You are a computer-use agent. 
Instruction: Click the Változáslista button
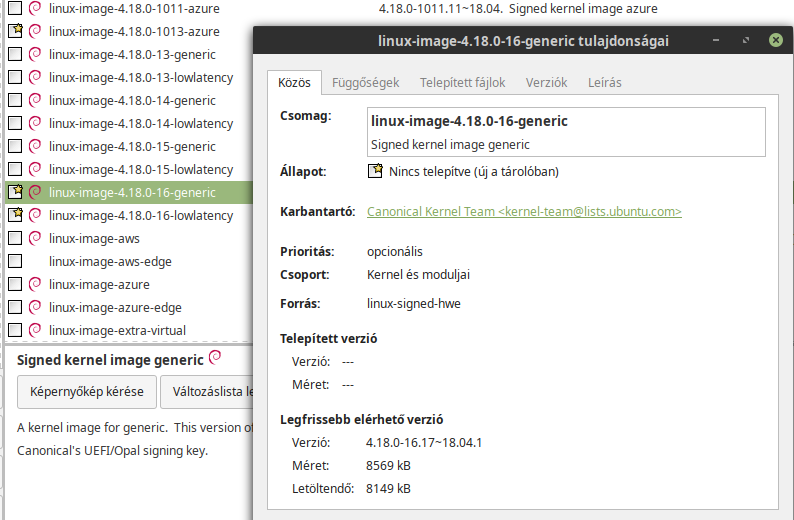tap(207, 392)
